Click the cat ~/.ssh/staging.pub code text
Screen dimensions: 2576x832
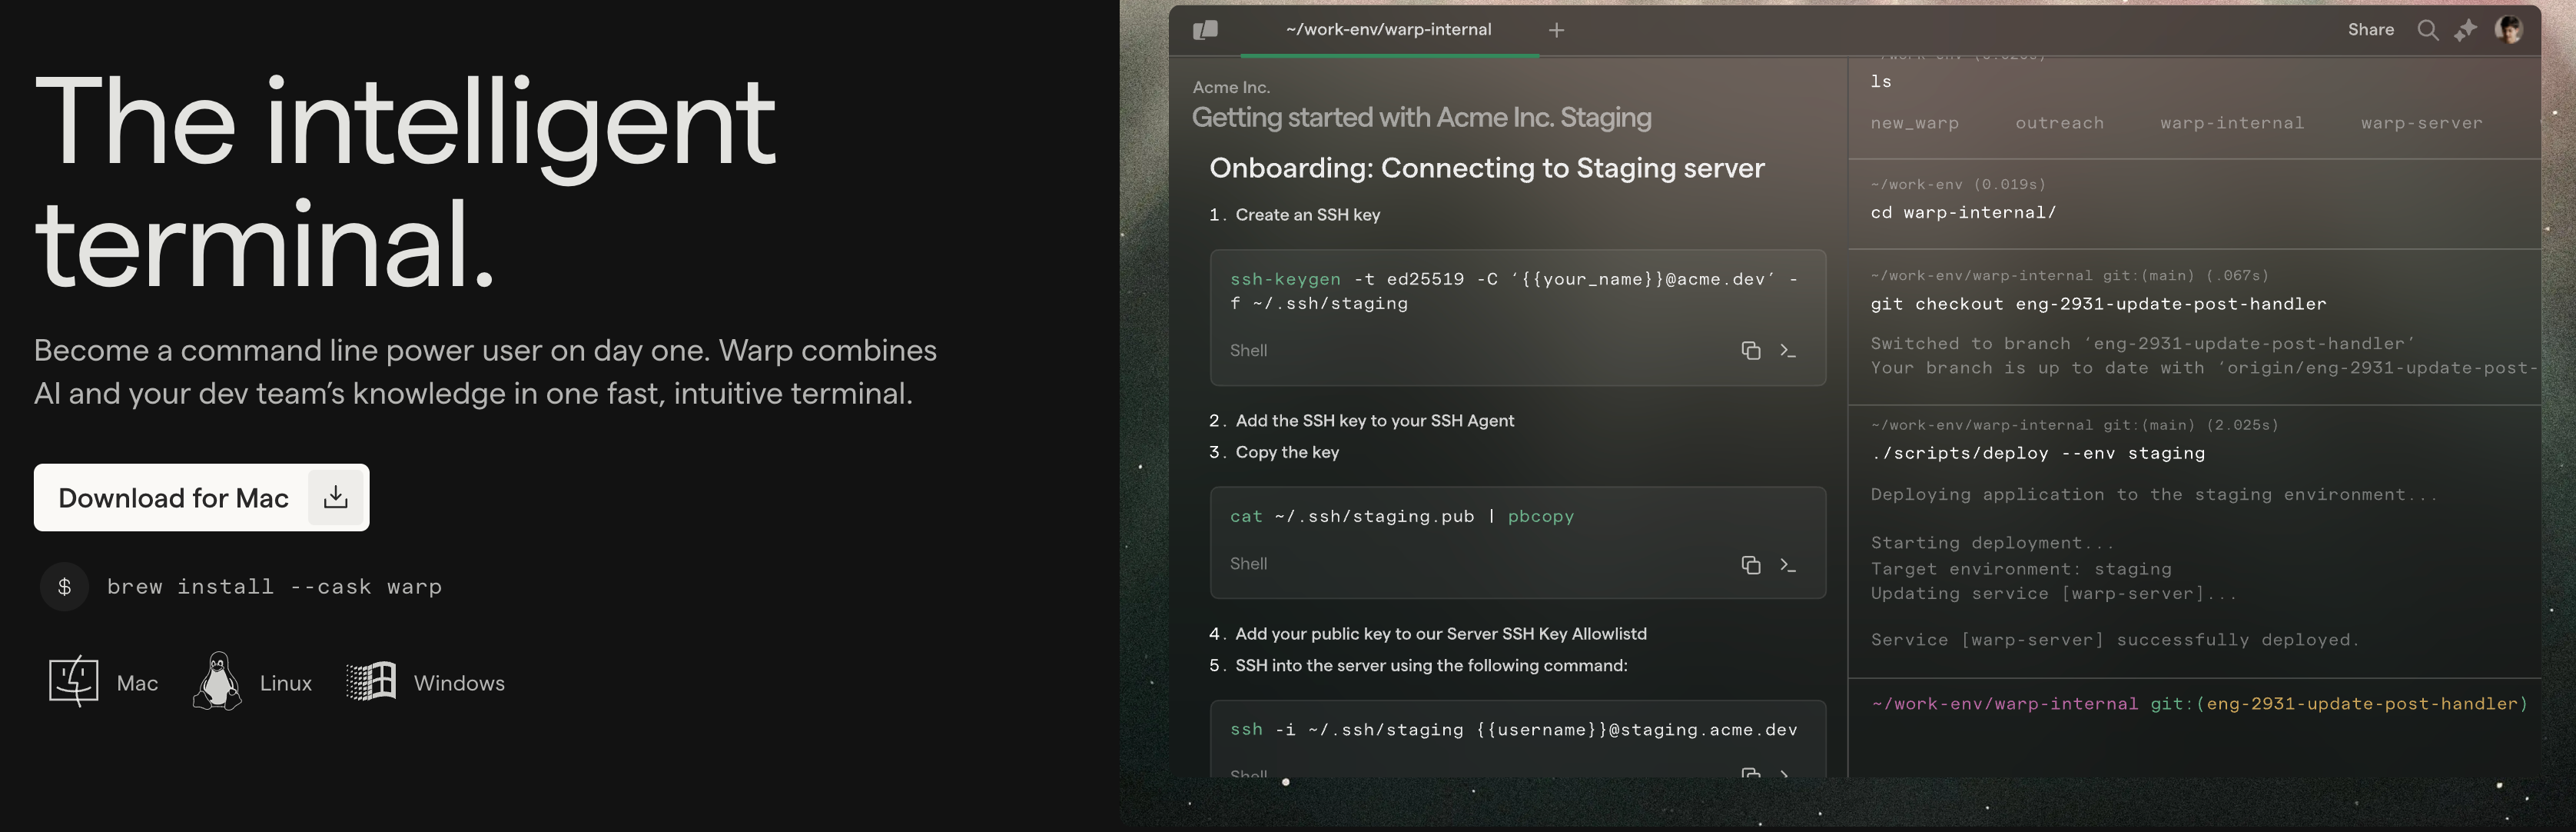(x=1402, y=516)
